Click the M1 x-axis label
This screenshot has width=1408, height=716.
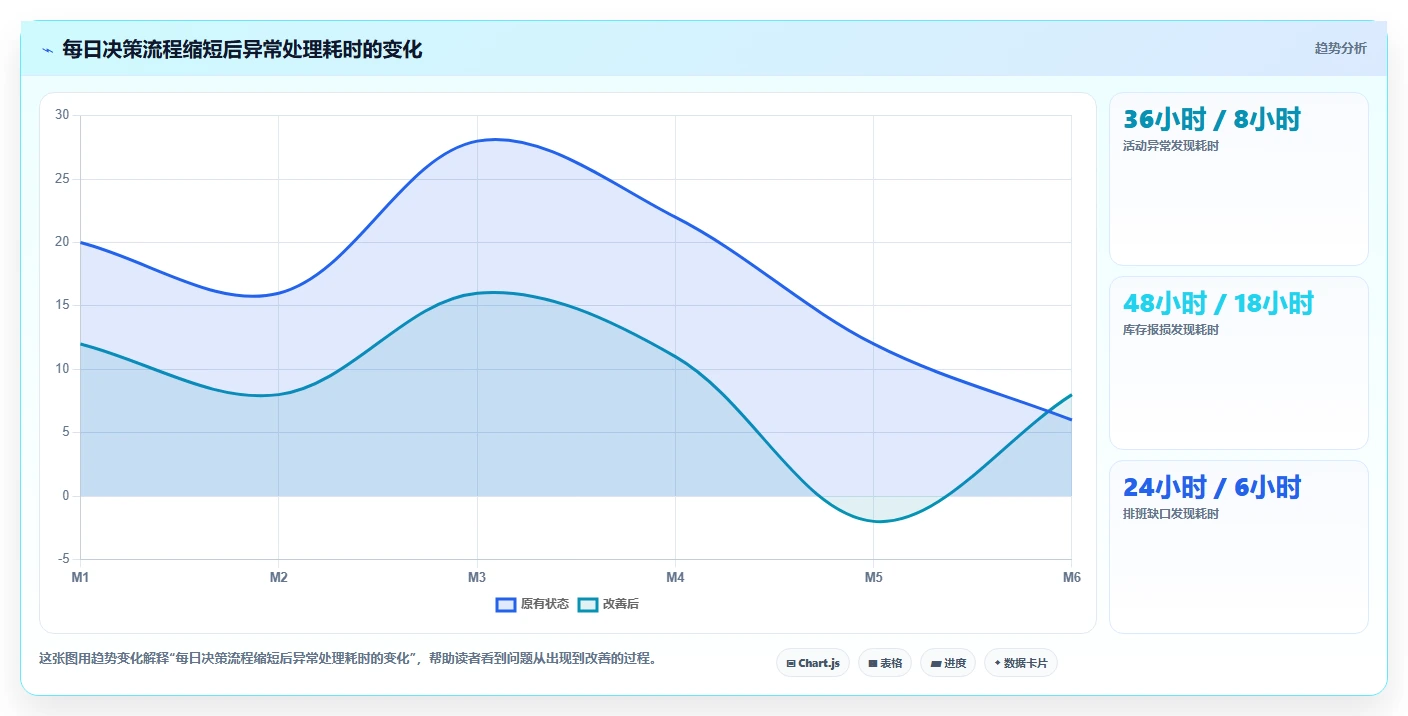click(x=80, y=577)
